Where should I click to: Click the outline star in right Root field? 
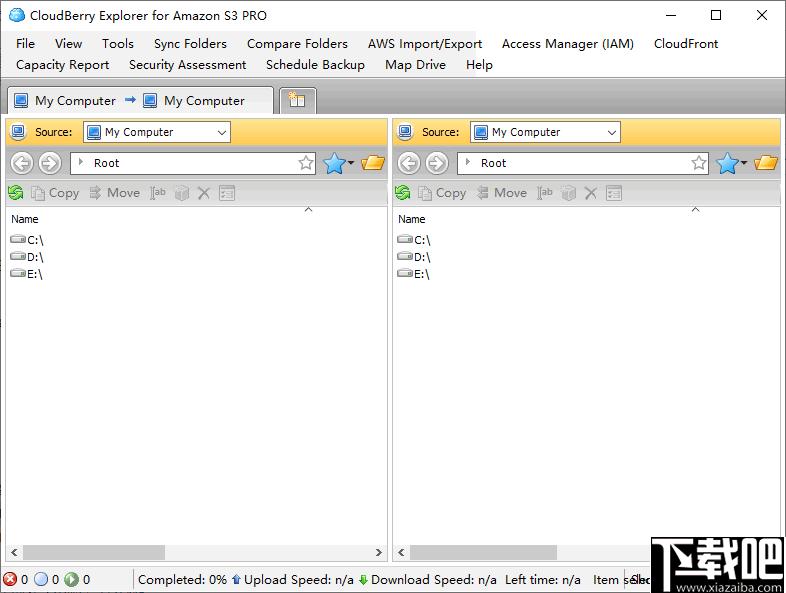699,163
